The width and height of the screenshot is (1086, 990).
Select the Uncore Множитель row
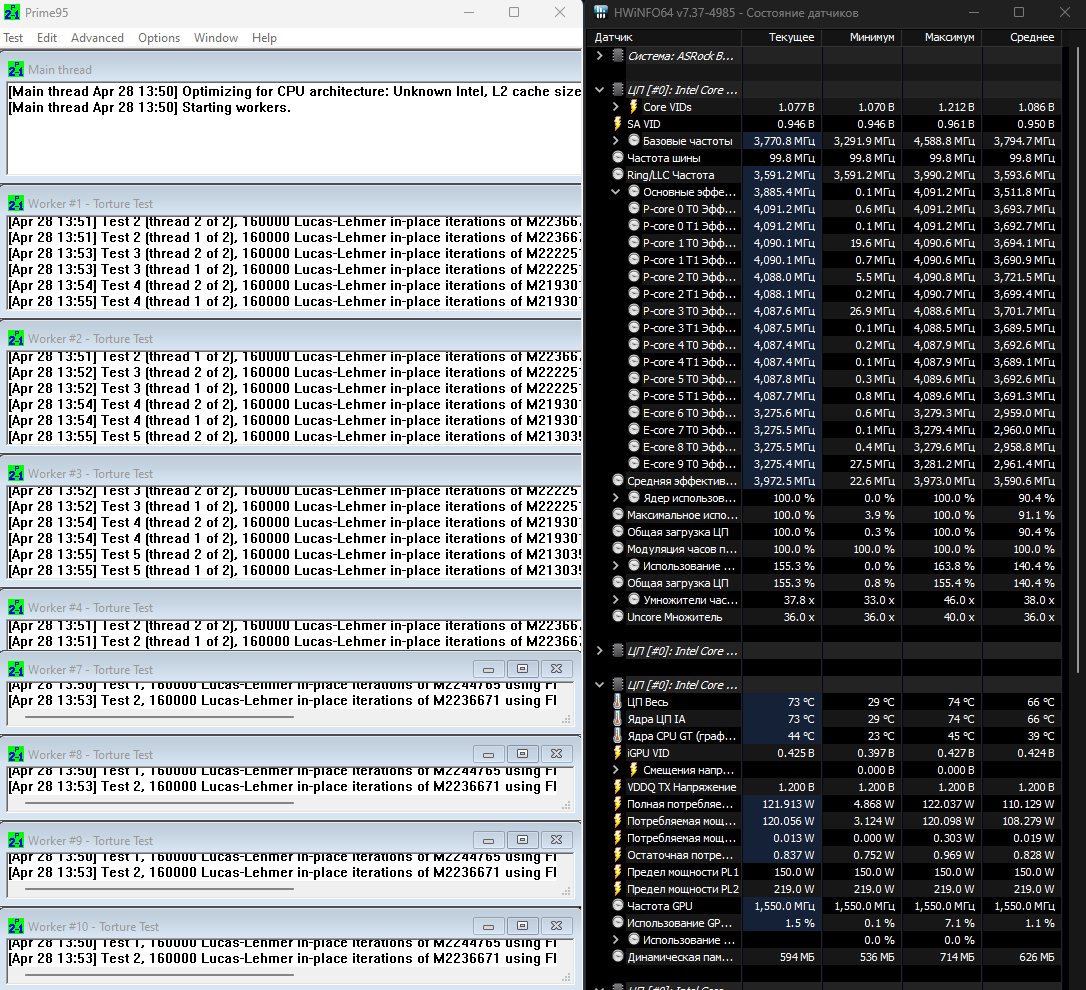click(x=824, y=617)
